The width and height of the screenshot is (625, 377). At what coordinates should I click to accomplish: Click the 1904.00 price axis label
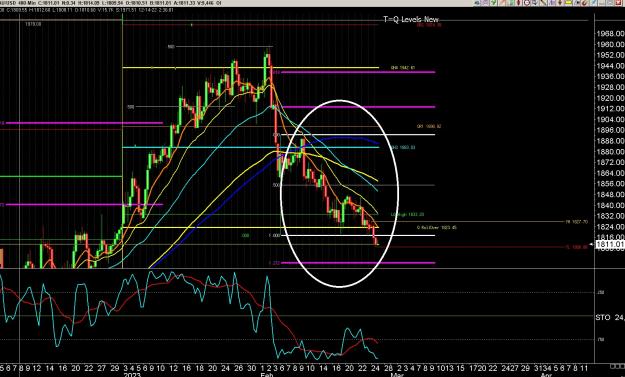611,120
